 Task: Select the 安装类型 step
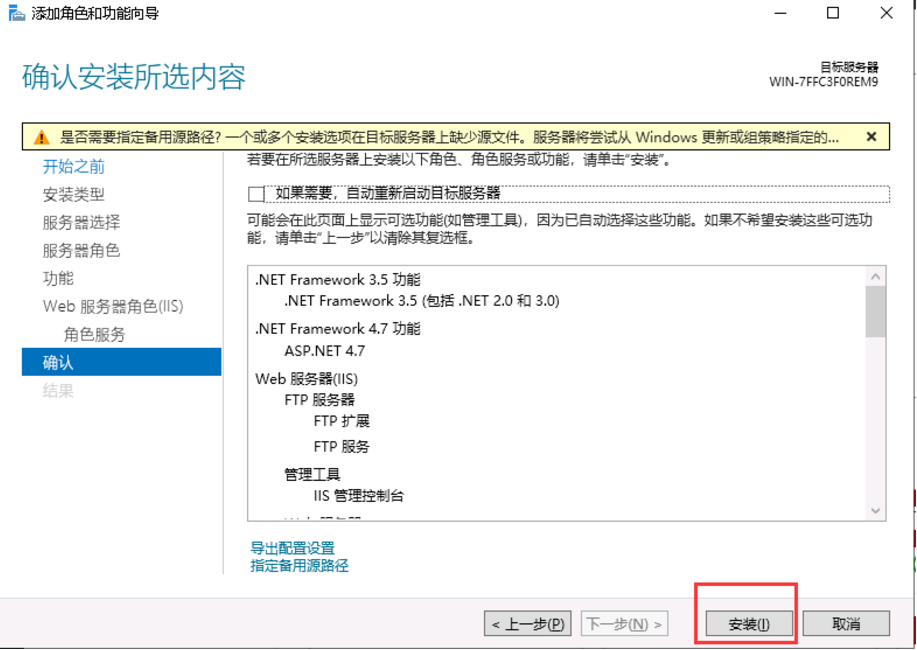(x=74, y=195)
